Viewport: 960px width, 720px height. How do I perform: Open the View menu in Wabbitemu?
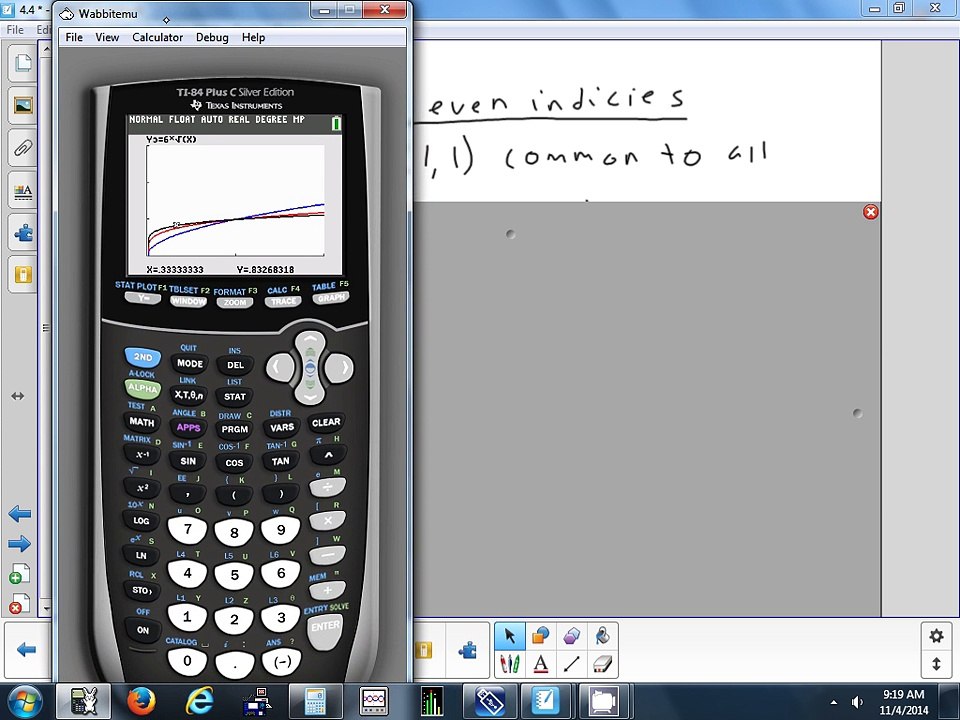107,37
